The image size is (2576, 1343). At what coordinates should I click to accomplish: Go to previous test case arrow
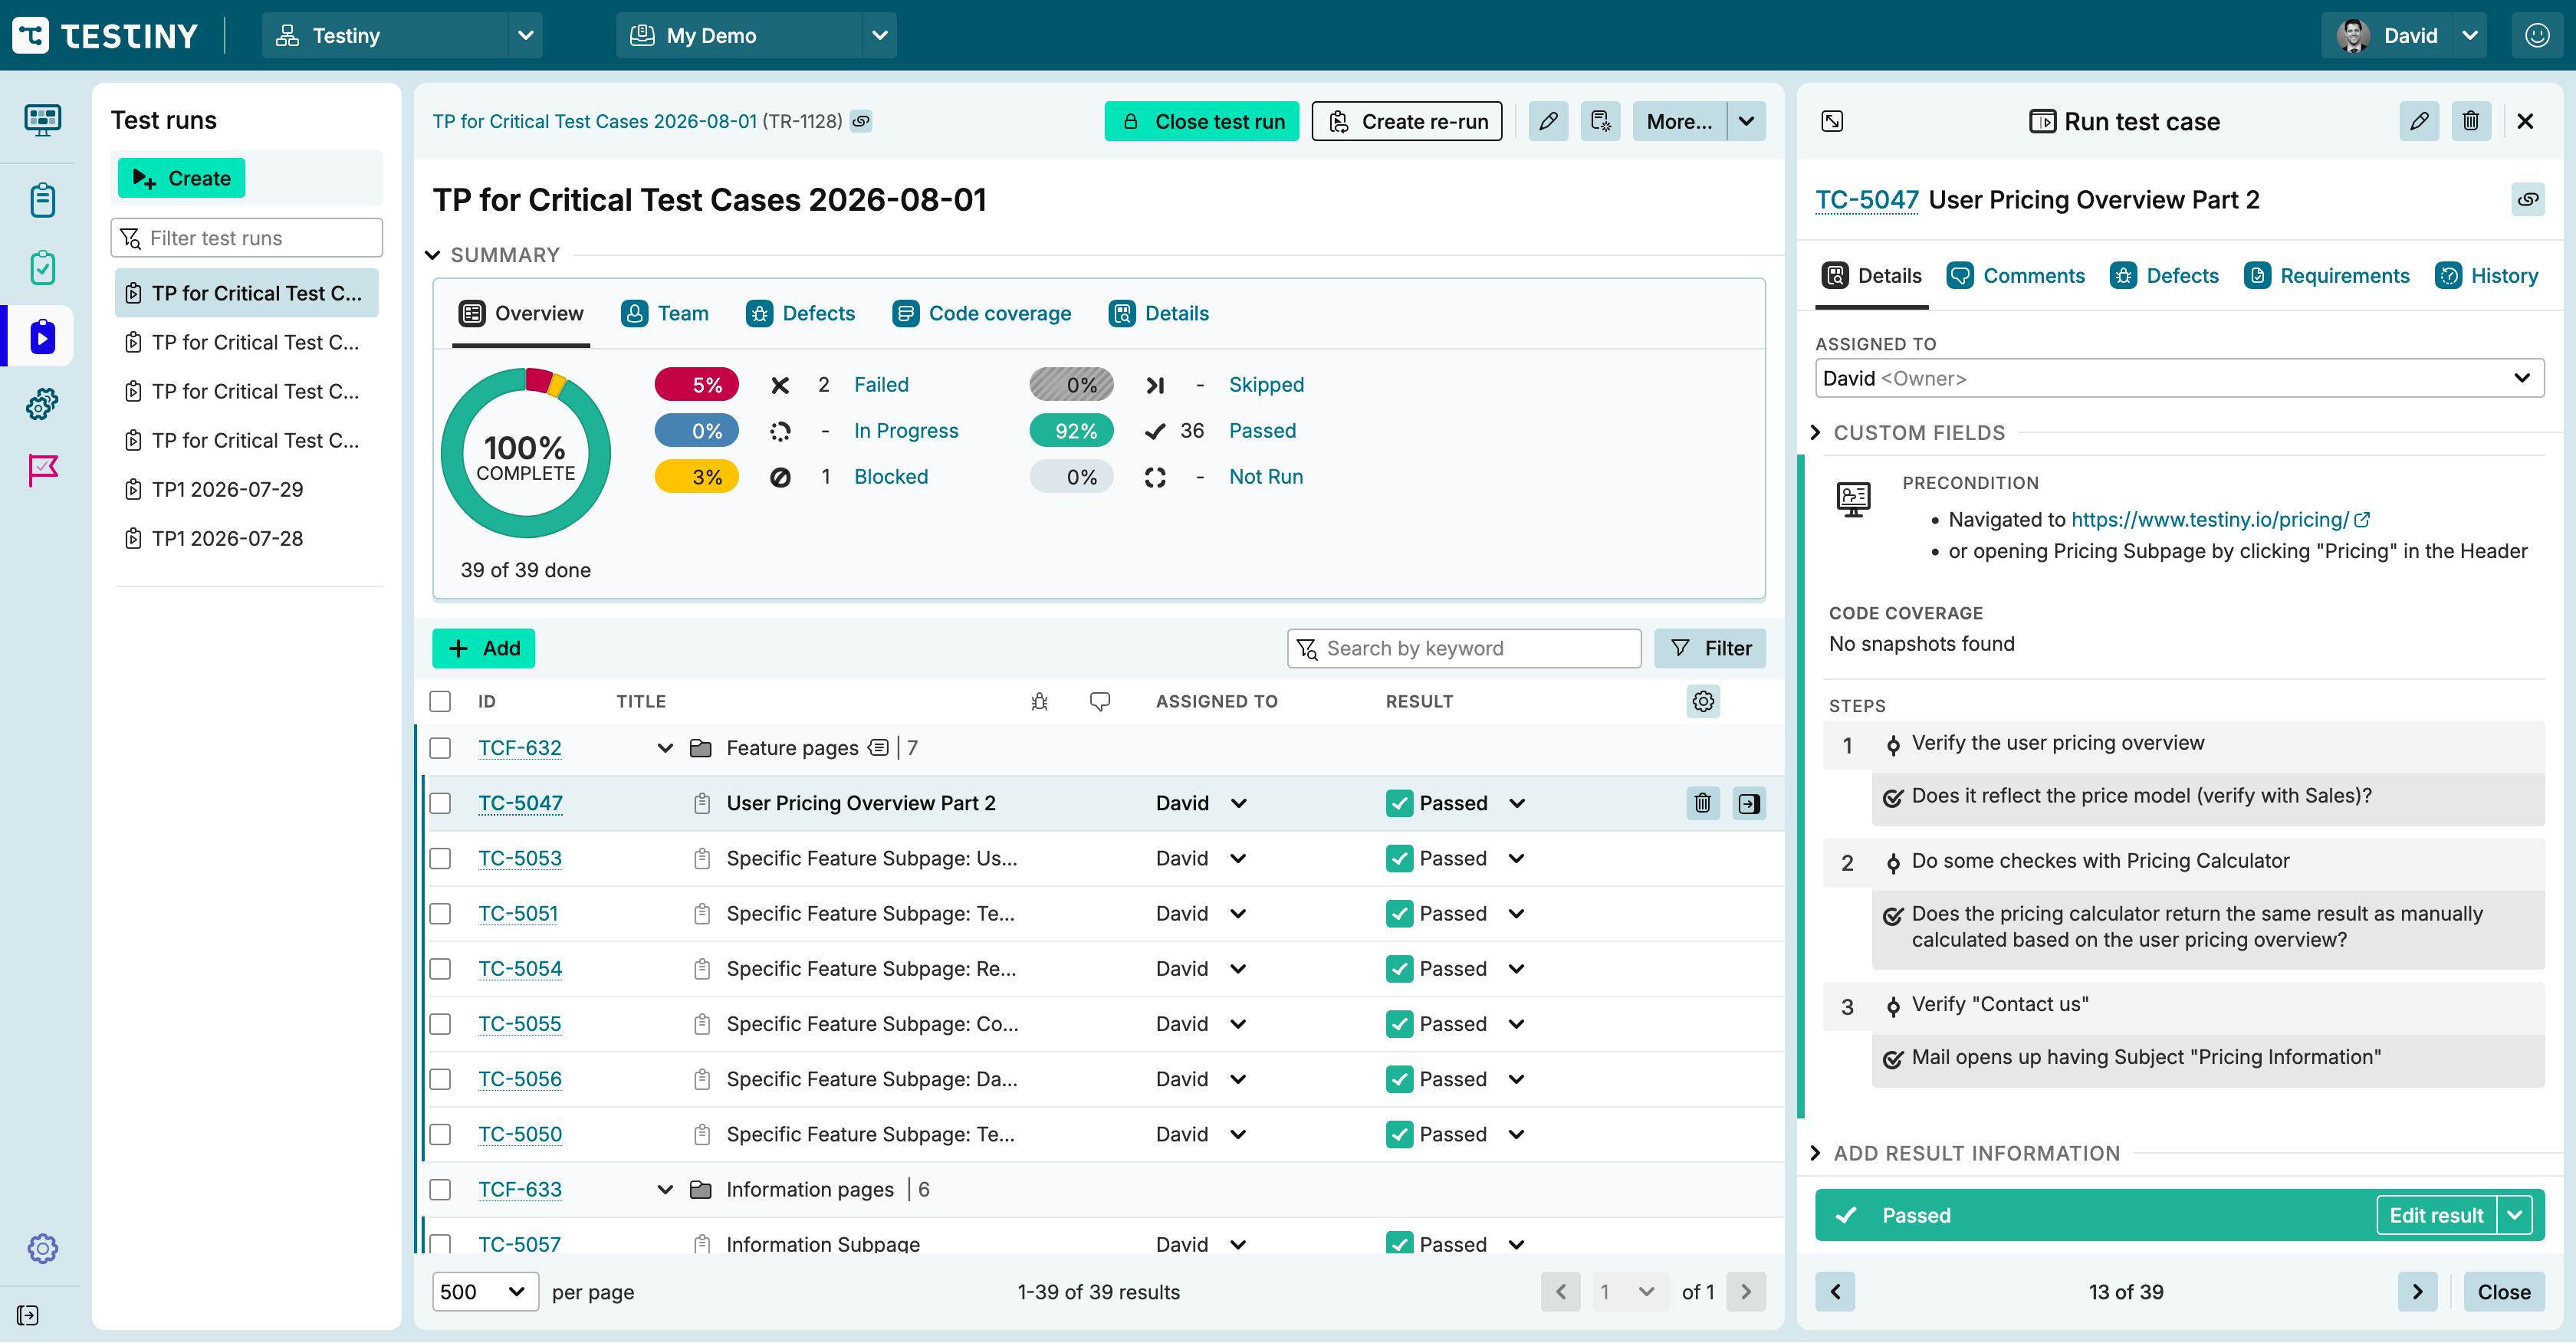1835,1291
